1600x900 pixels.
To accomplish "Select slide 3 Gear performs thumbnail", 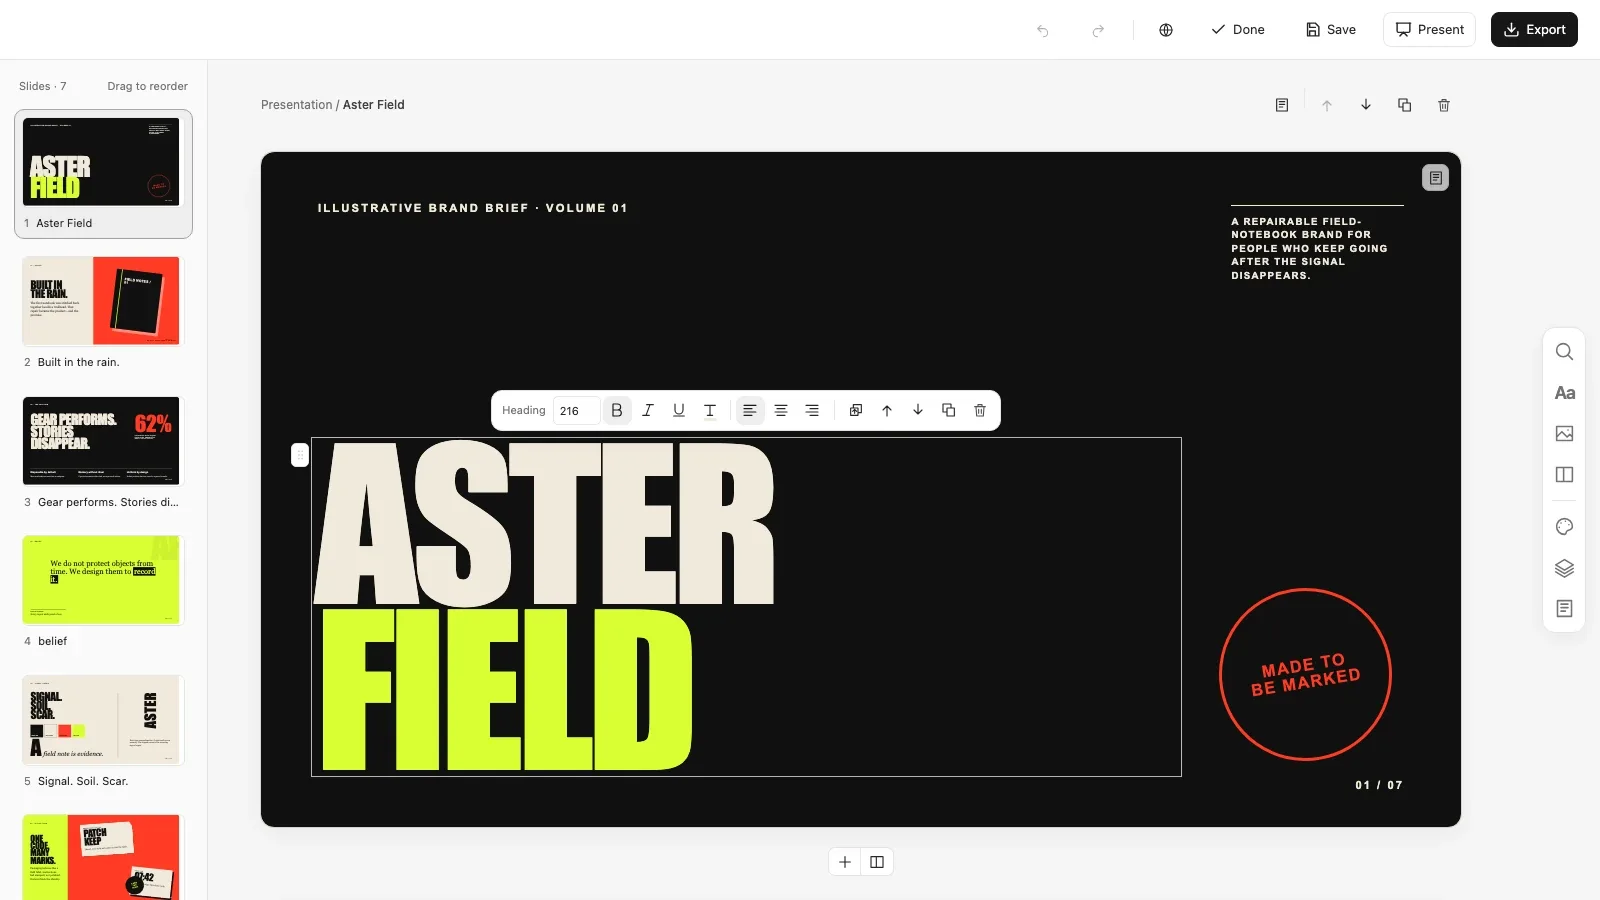I will [x=101, y=441].
